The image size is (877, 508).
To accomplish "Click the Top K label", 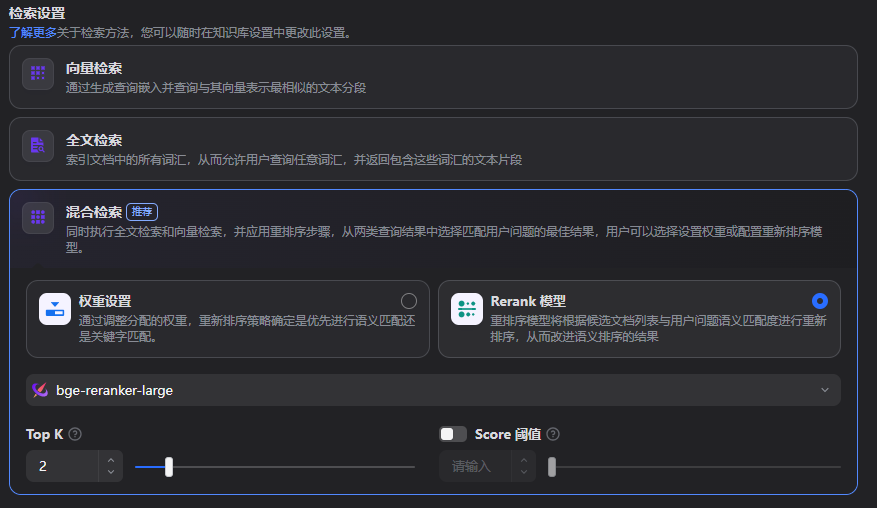I will tap(45, 434).
